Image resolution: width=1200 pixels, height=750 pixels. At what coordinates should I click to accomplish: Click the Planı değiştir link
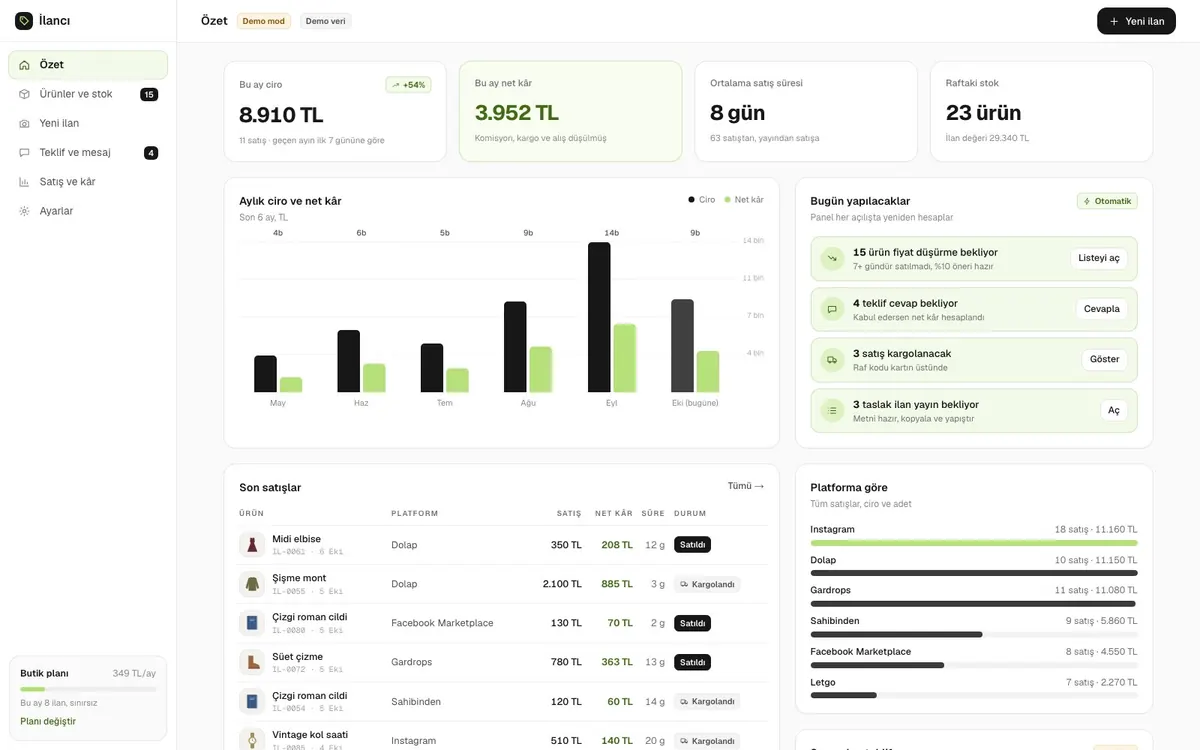click(48, 721)
